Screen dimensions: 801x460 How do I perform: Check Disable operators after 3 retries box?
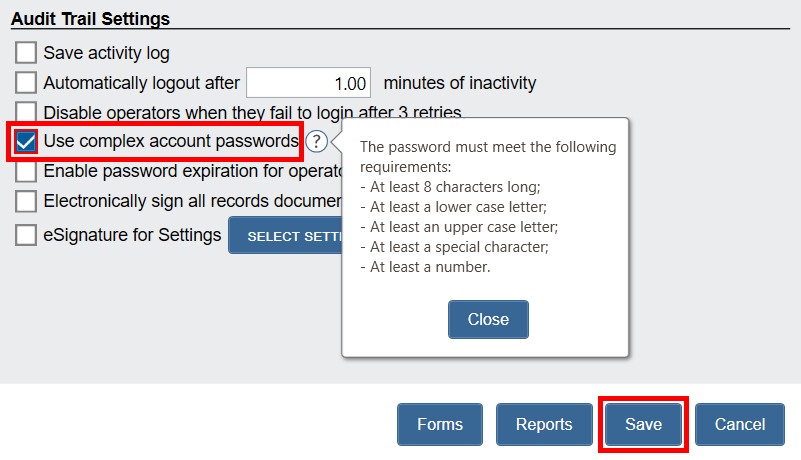tap(26, 112)
